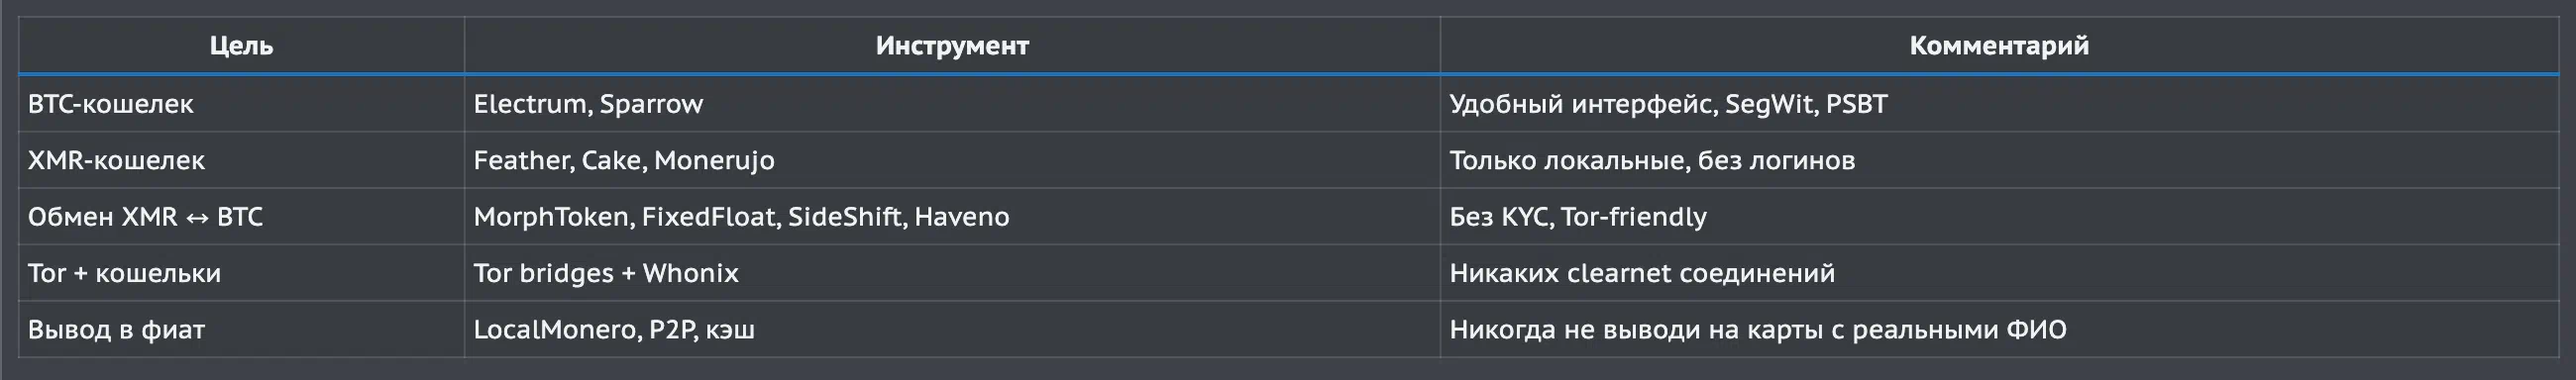Screen dimensions: 2576x380
Task: Select the Tor bridges + Whonix cell
Action: [x=952, y=273]
